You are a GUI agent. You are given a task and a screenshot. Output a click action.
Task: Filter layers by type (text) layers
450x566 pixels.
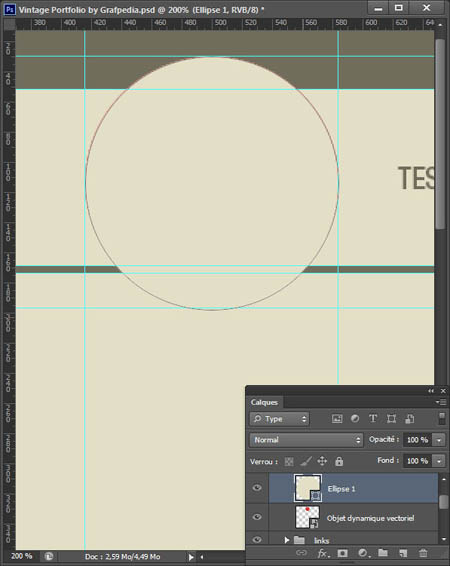tap(373, 419)
